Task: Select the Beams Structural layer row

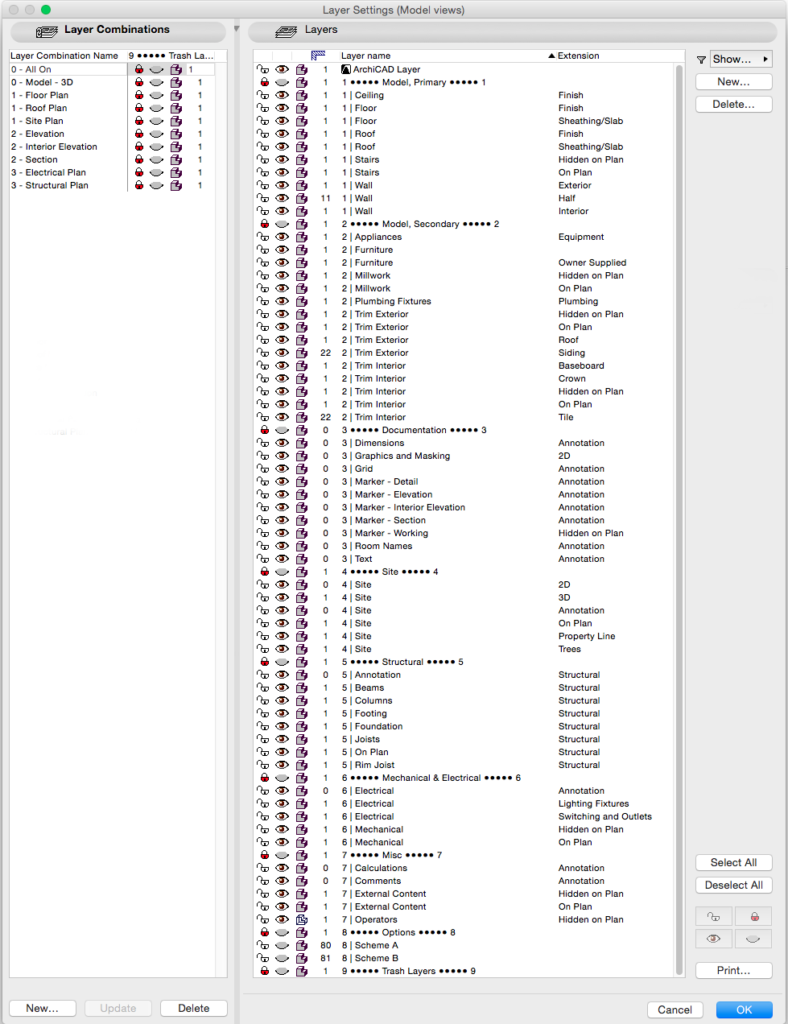Action: click(x=450, y=688)
